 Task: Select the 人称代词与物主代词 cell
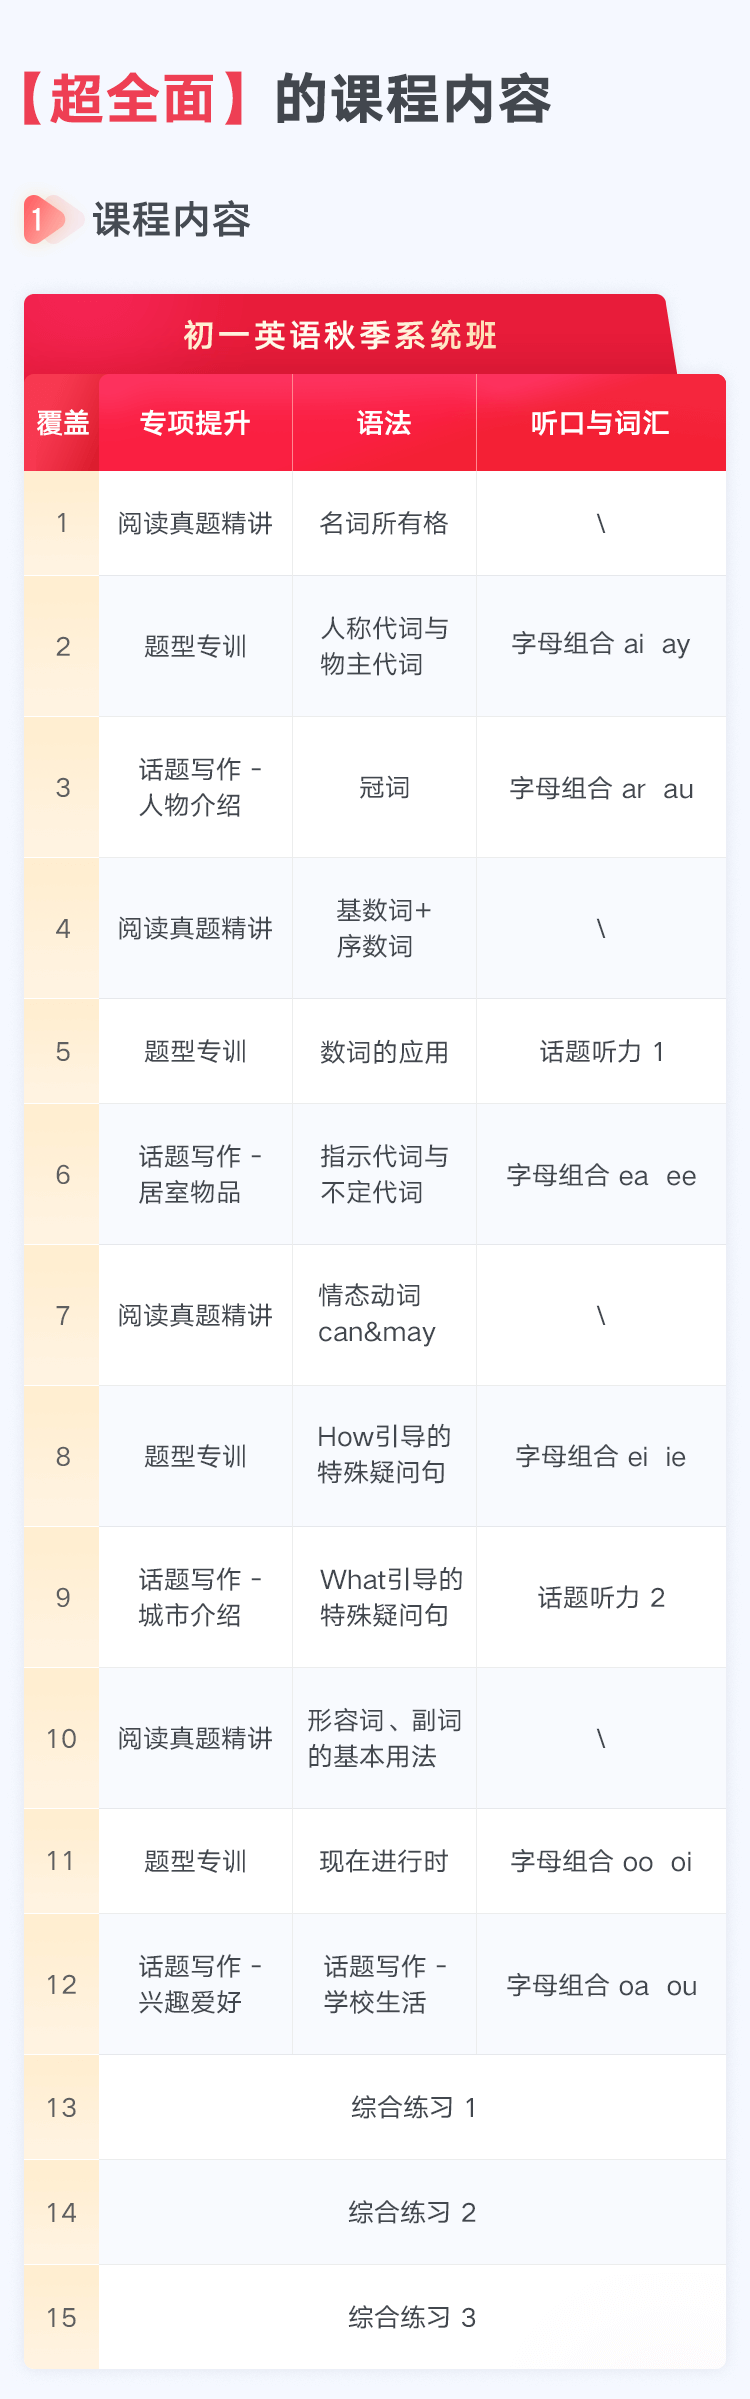click(x=384, y=646)
